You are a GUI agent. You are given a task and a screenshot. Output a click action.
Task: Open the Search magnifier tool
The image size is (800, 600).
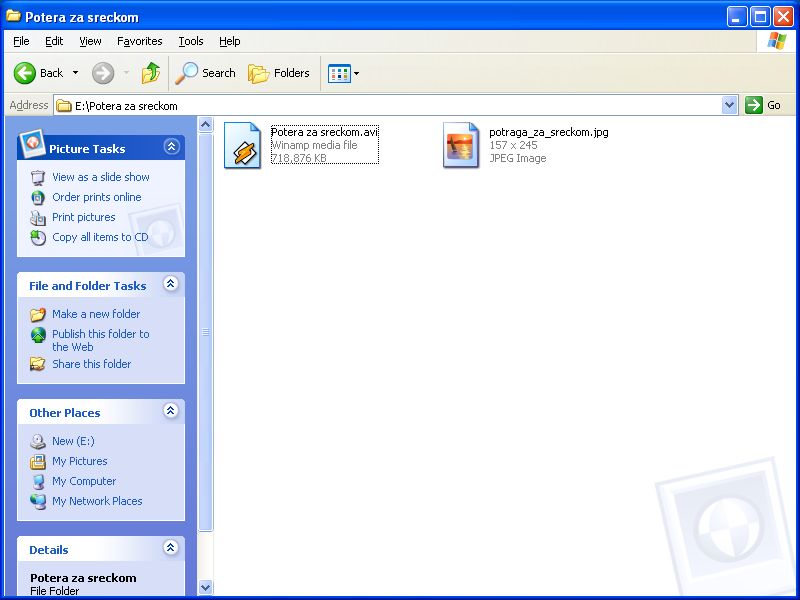point(205,73)
